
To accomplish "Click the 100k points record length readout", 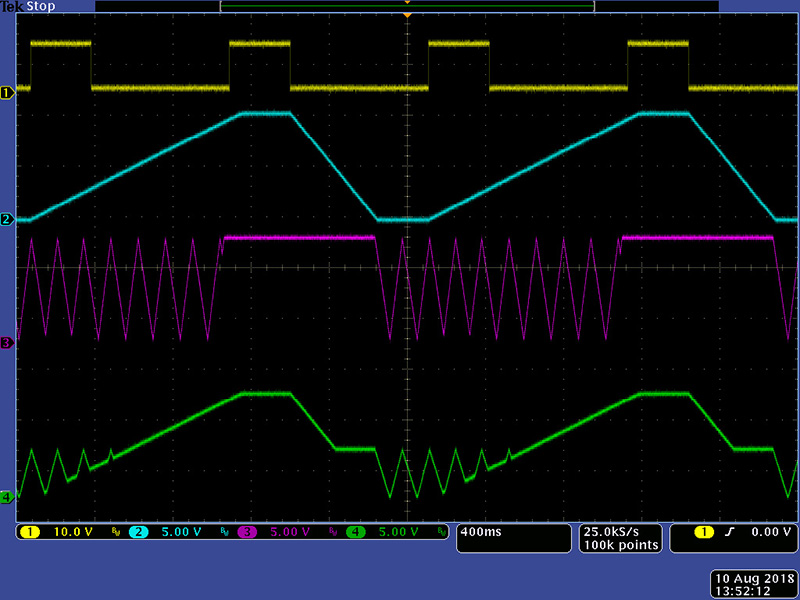I will pyautogui.click(x=621, y=545).
